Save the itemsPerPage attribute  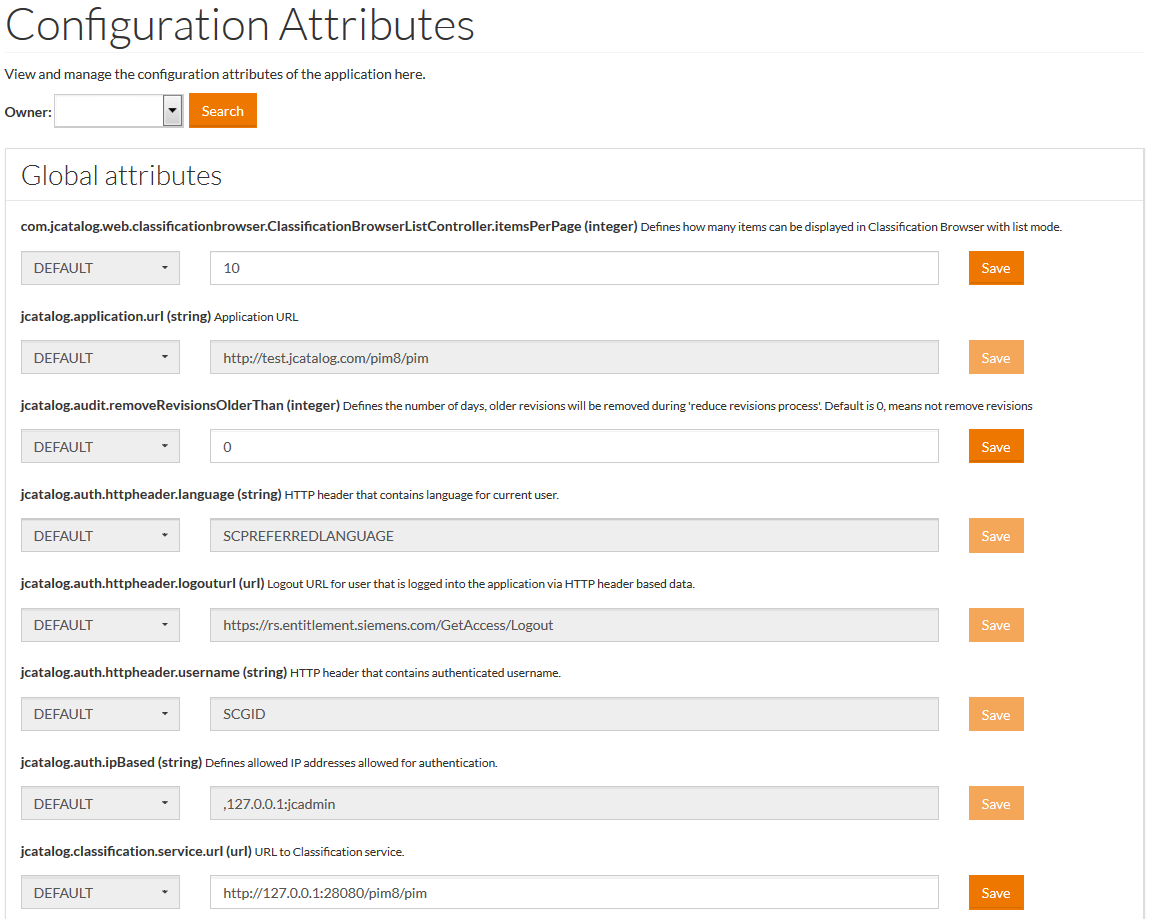[995, 268]
